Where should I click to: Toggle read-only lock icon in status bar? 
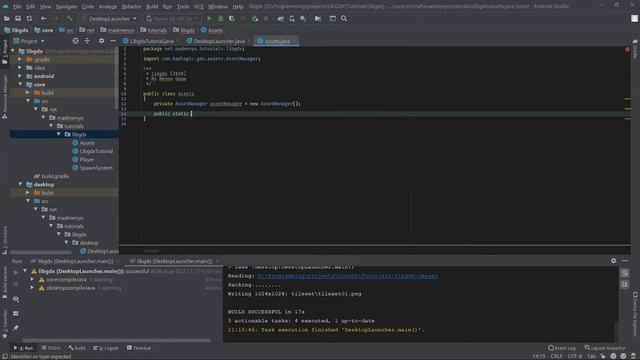[x=603, y=356]
